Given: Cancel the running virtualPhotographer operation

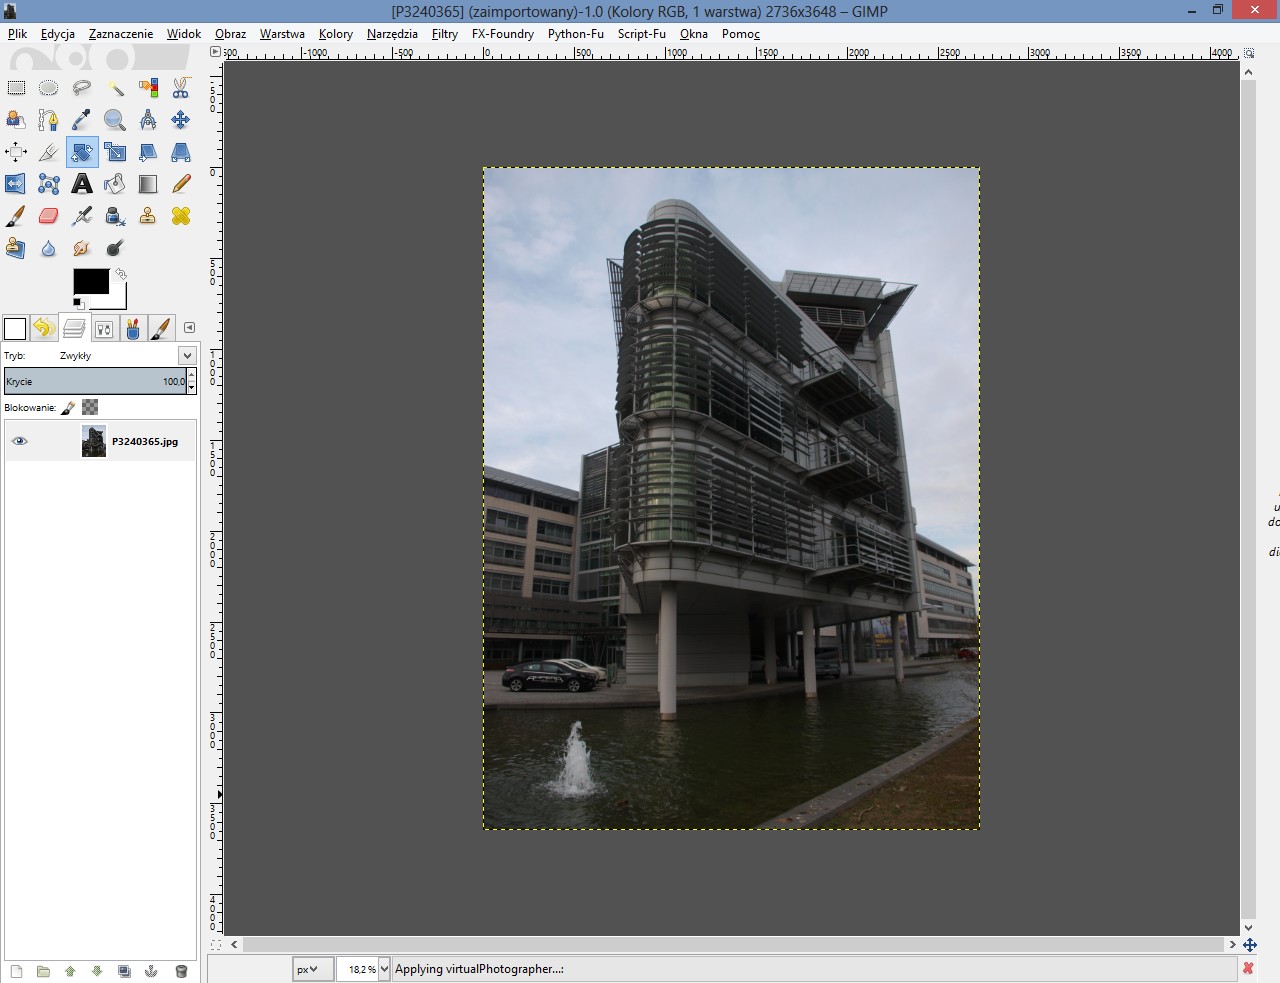Looking at the screenshot, I should (x=1248, y=968).
